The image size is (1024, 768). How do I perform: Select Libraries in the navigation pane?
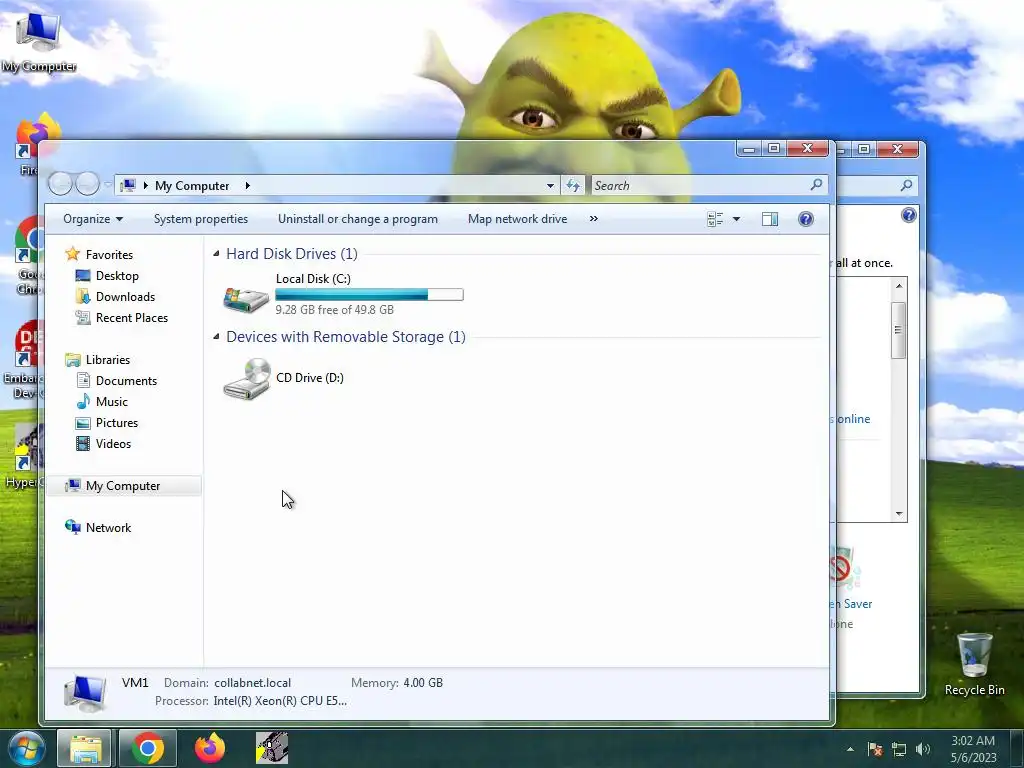[108, 360]
